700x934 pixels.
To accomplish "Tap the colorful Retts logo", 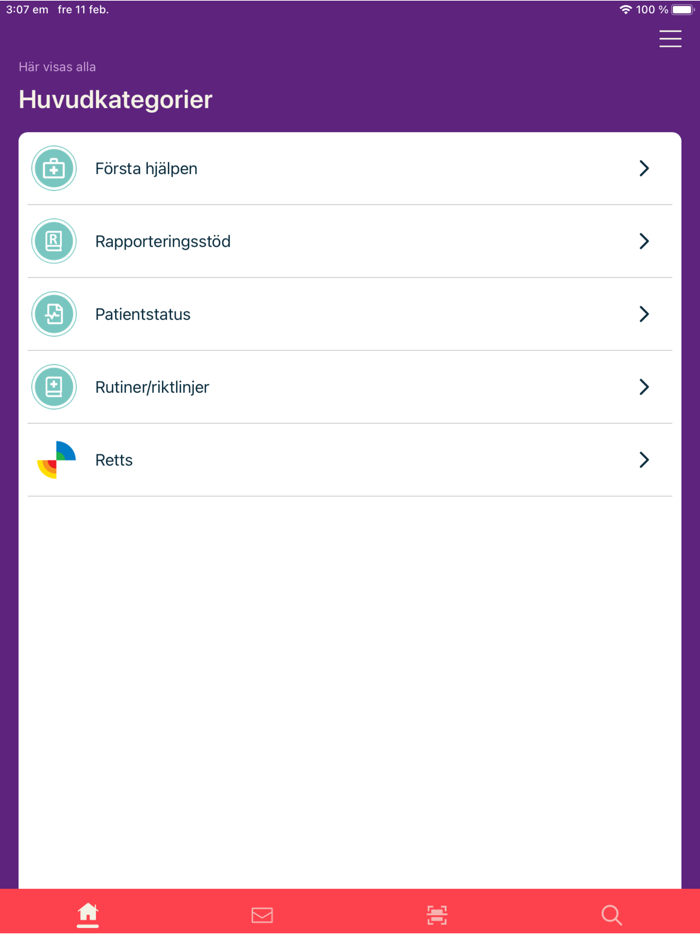I will pos(56,460).
